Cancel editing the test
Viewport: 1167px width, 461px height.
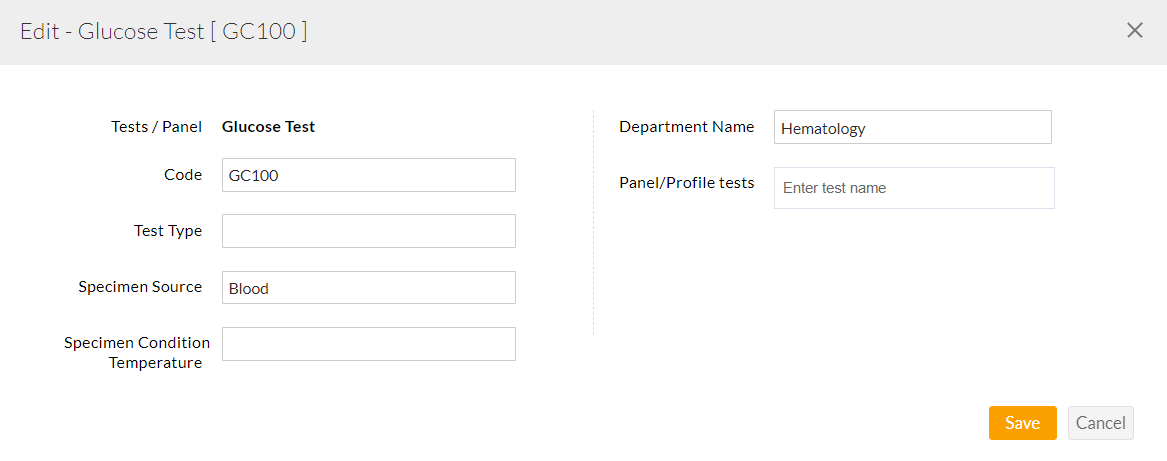click(1100, 423)
